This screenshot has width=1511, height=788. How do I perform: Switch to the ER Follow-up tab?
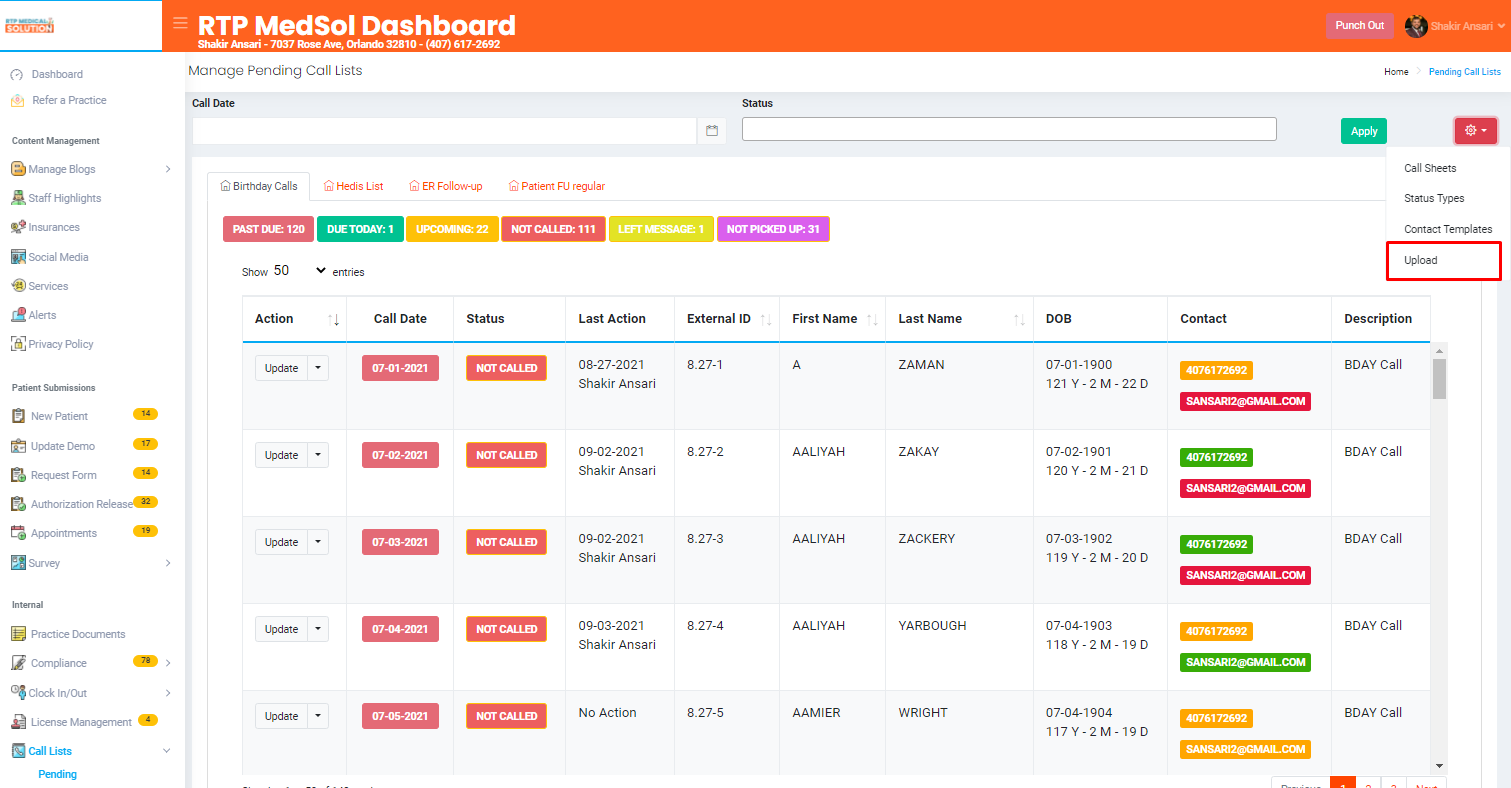[446, 186]
